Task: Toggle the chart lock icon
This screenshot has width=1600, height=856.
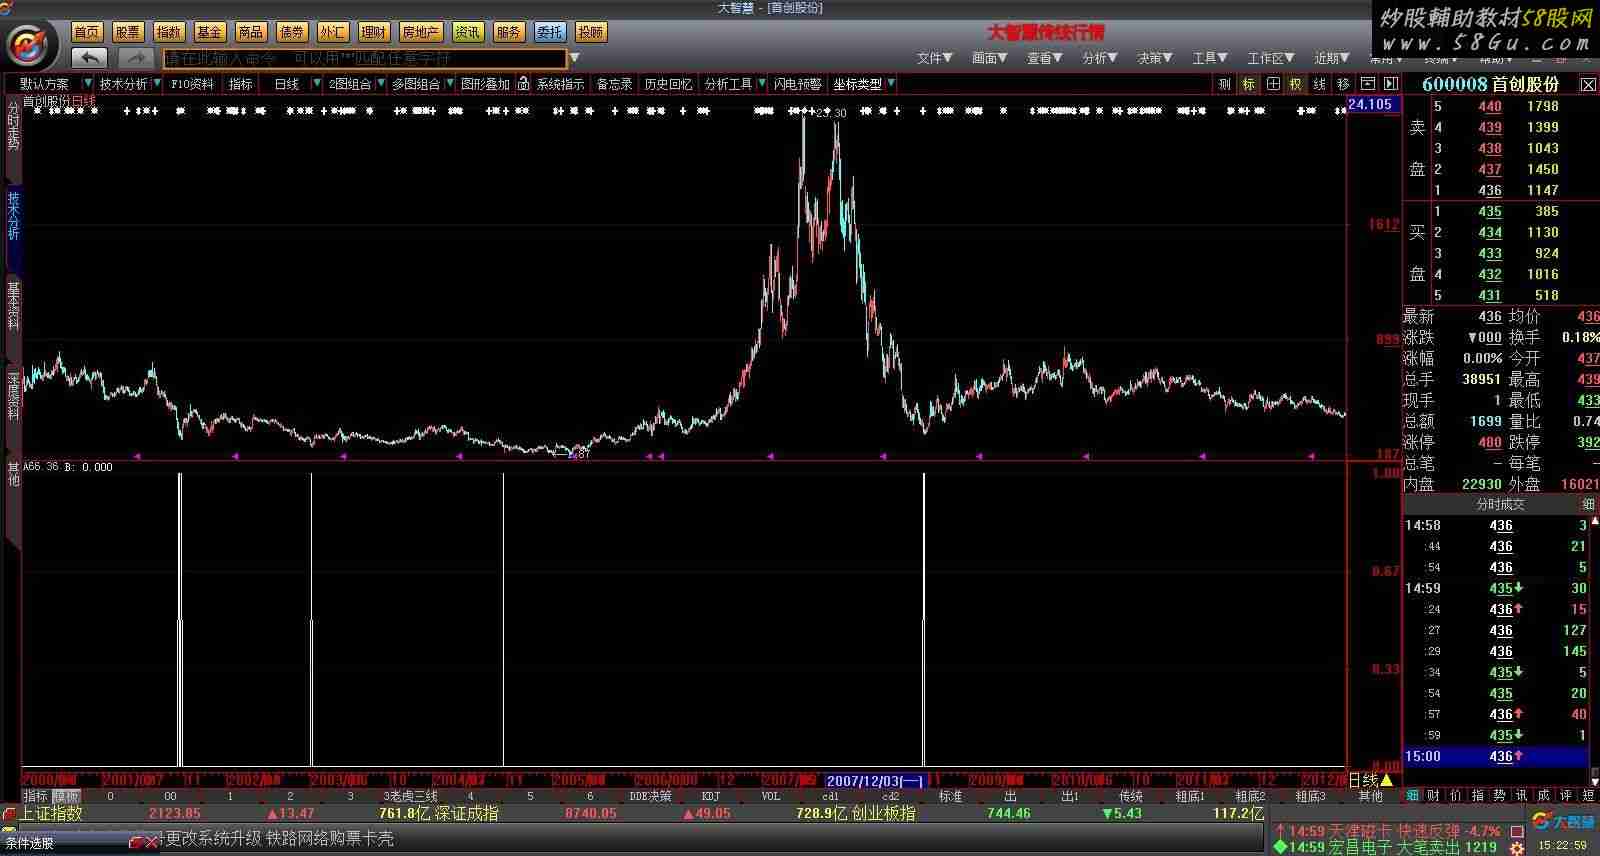Action: (x=523, y=84)
